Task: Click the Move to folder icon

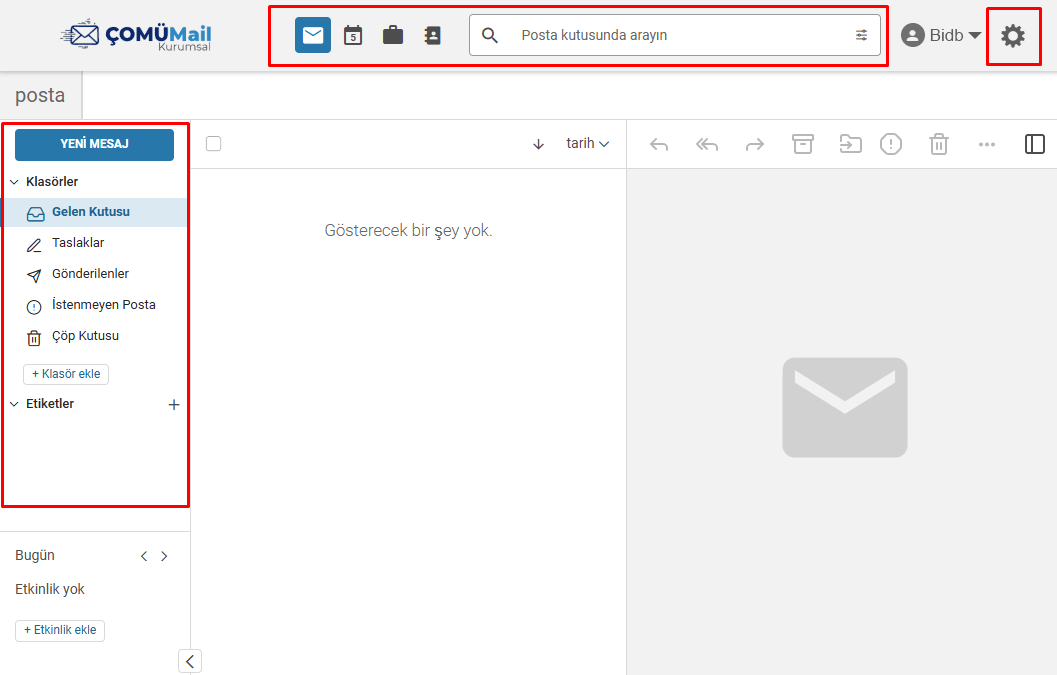Action: (850, 144)
